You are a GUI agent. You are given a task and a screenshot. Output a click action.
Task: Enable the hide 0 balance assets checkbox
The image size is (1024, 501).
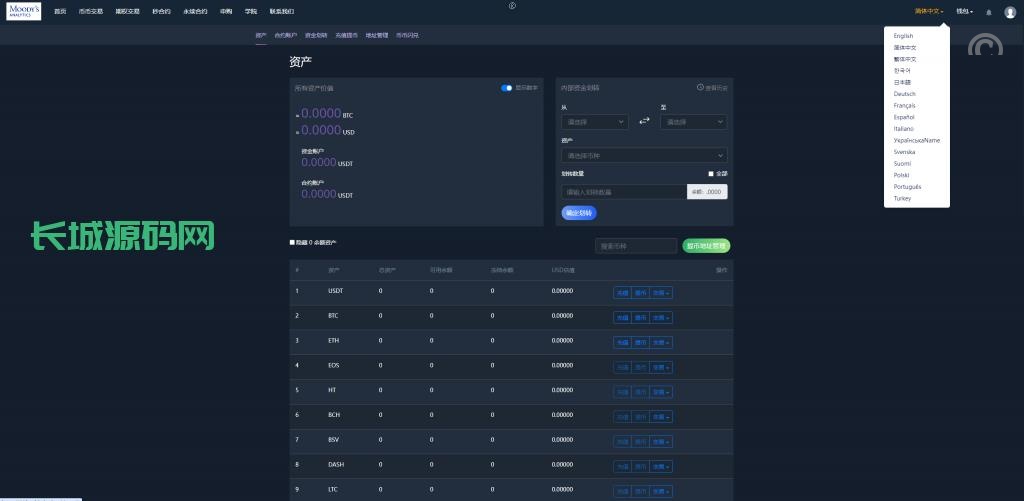[x=292, y=242]
